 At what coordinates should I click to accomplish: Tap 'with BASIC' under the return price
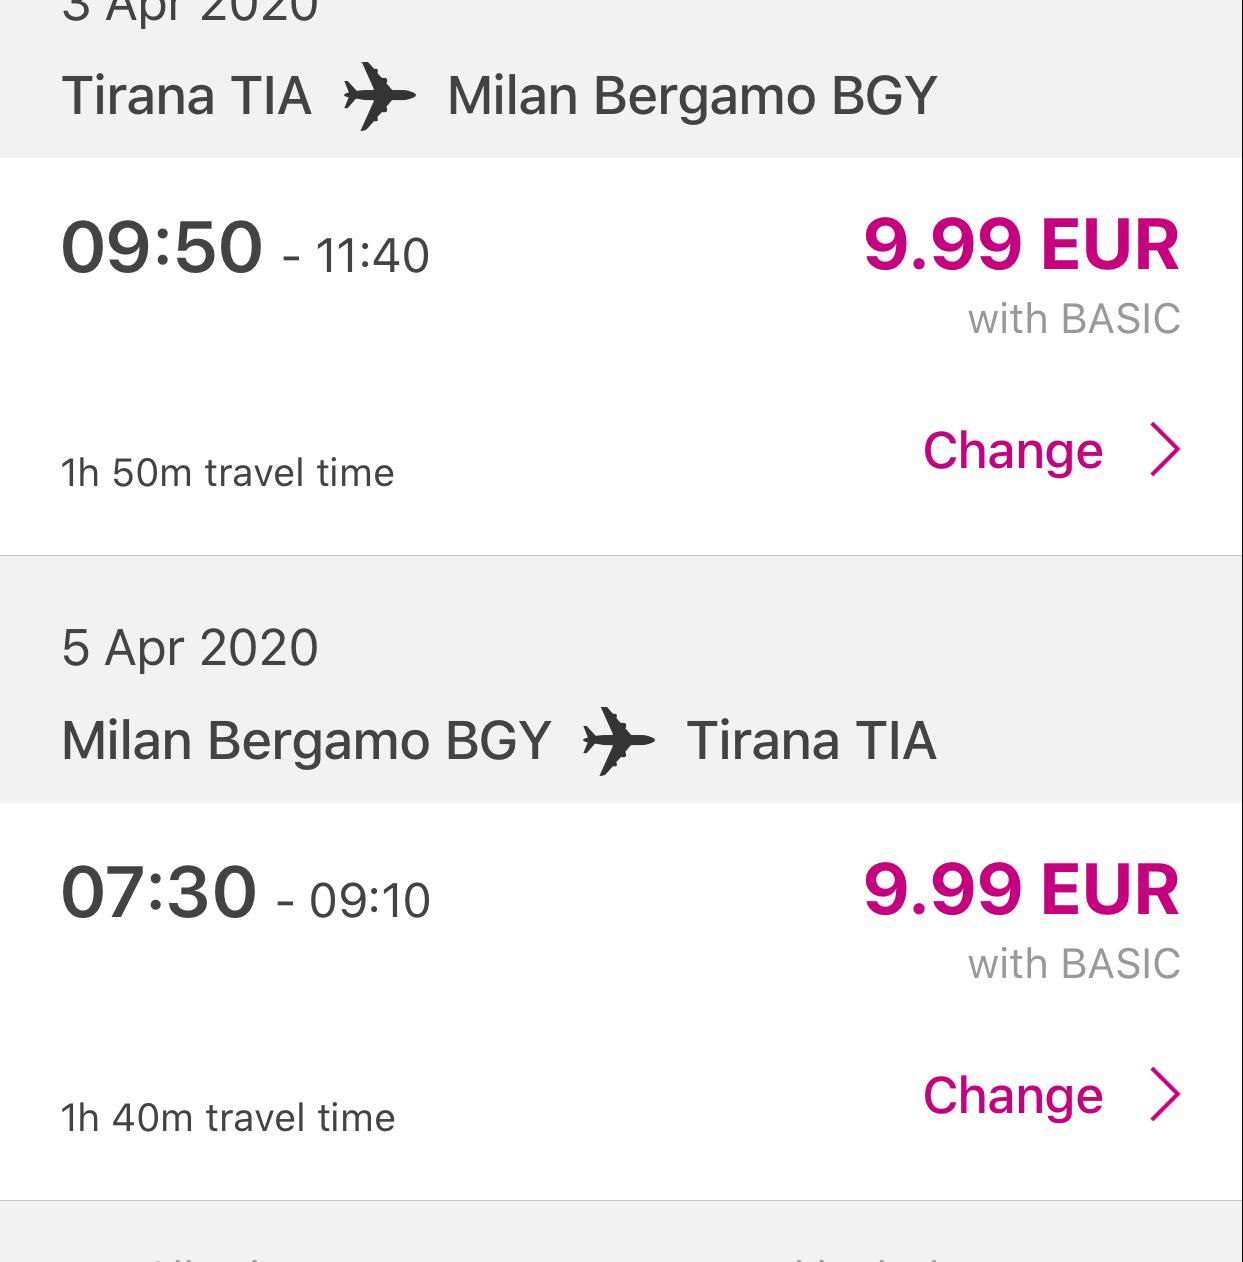point(1073,964)
